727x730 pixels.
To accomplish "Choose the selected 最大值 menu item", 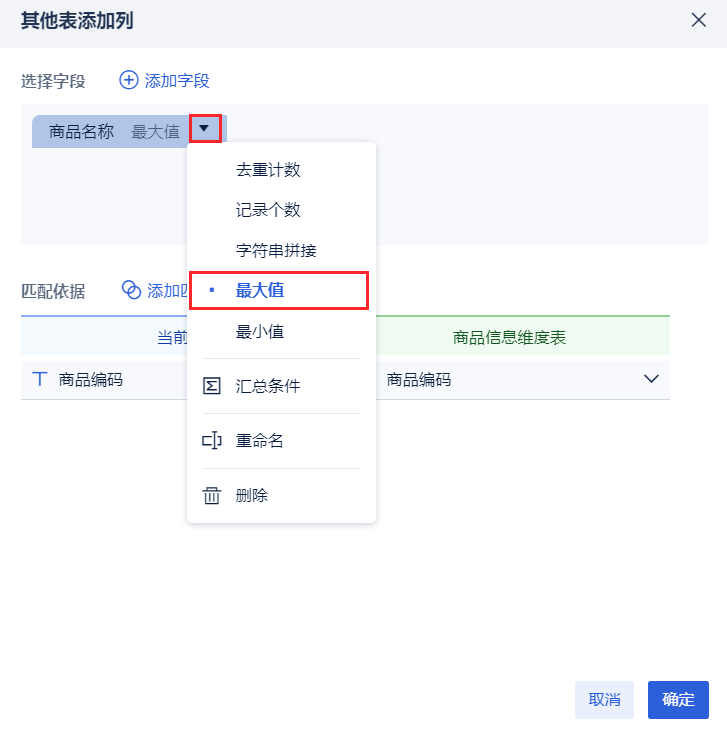I will [x=260, y=290].
